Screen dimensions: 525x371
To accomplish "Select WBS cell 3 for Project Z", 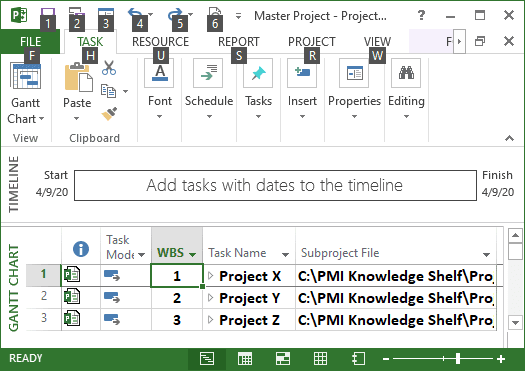I will (177, 320).
